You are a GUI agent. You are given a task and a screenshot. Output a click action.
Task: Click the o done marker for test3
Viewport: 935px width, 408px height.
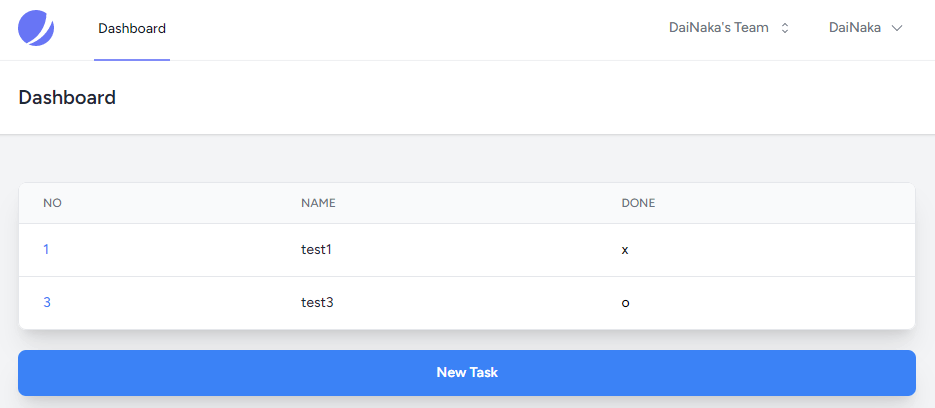coord(626,303)
